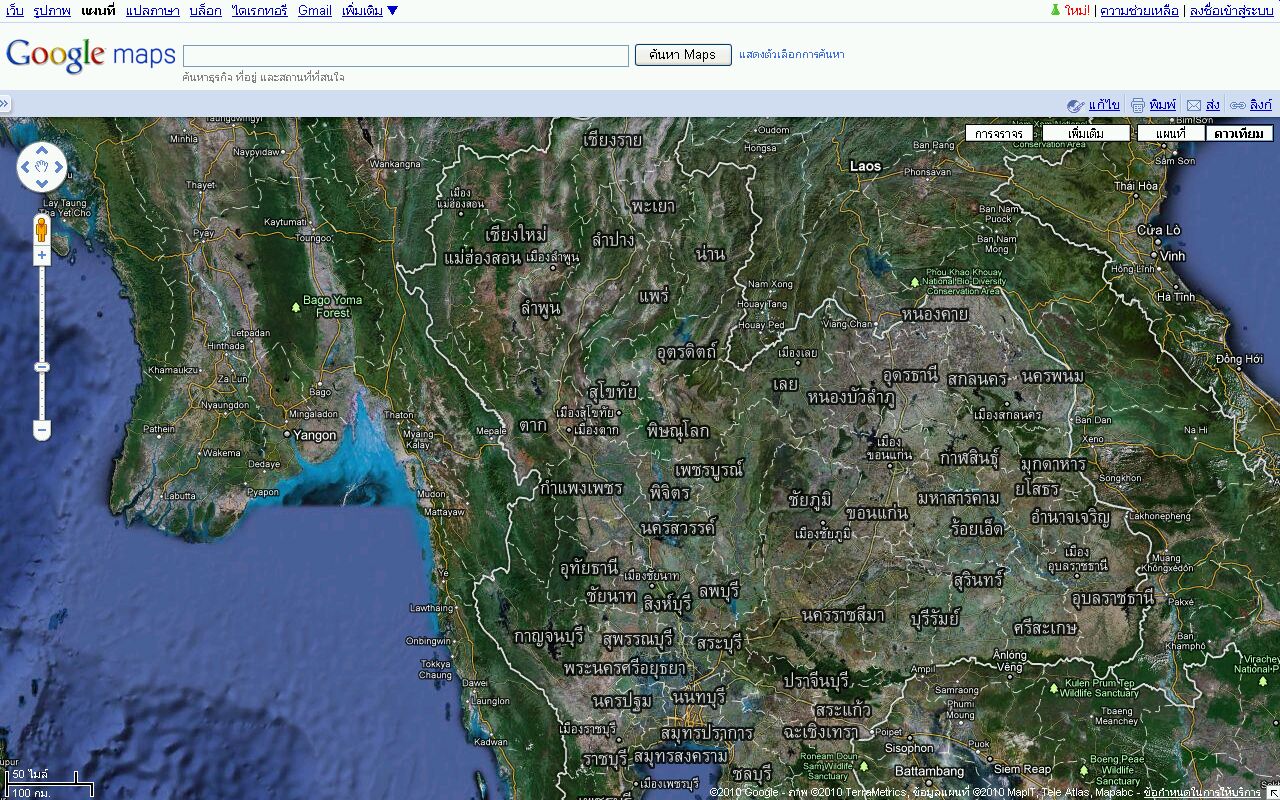The image size is (1280, 800).
Task: Click inside the Maps search box
Action: pos(405,55)
